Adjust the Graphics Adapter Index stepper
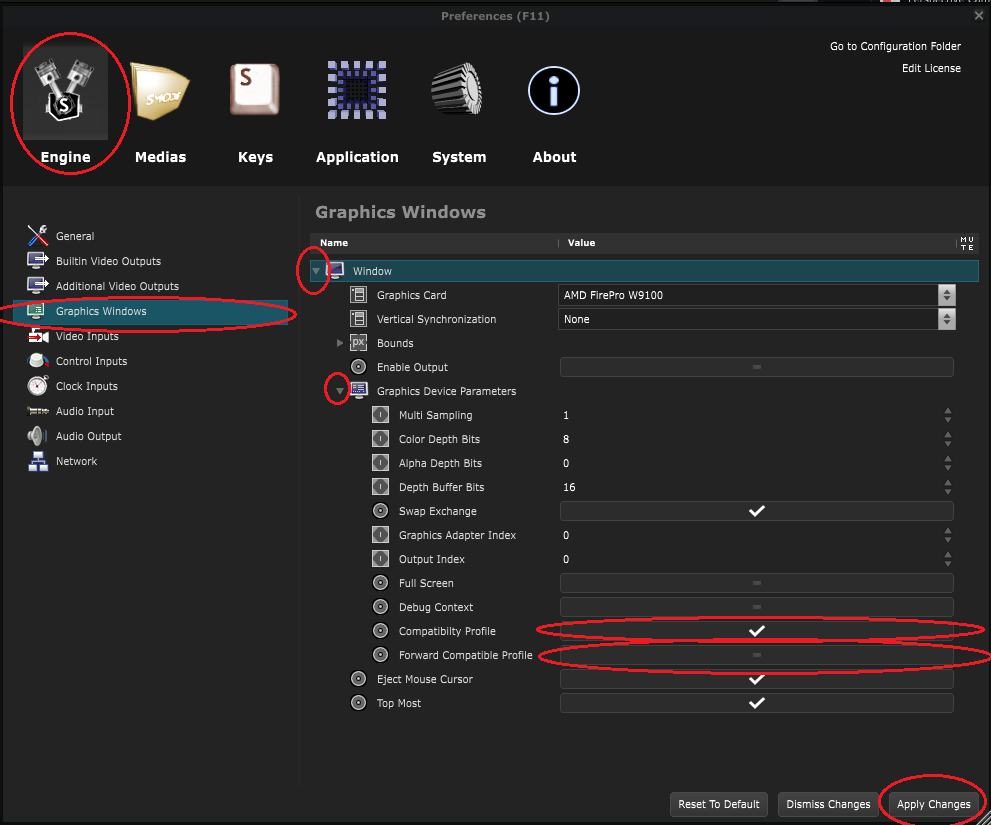Viewport: 991px width, 825px height. (947, 535)
